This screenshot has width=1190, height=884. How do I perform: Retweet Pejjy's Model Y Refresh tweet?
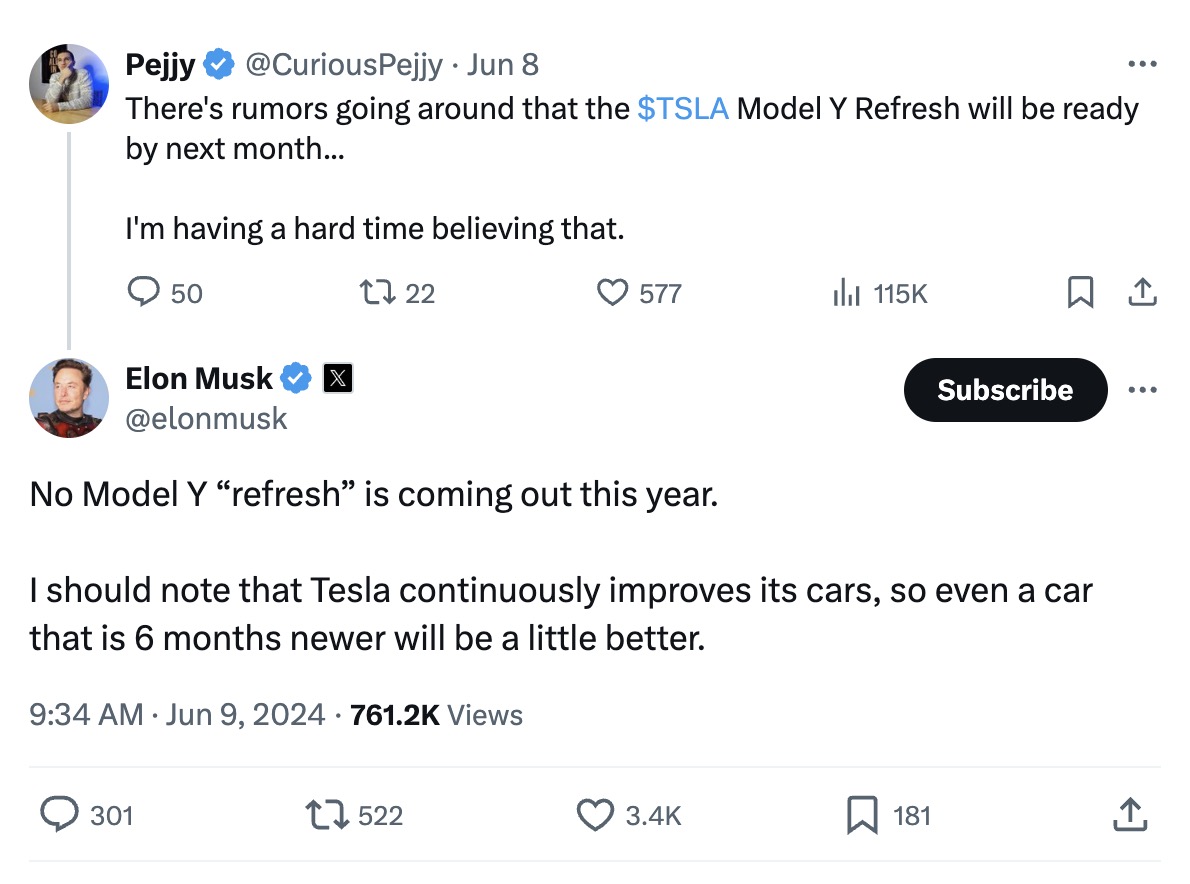point(377,292)
